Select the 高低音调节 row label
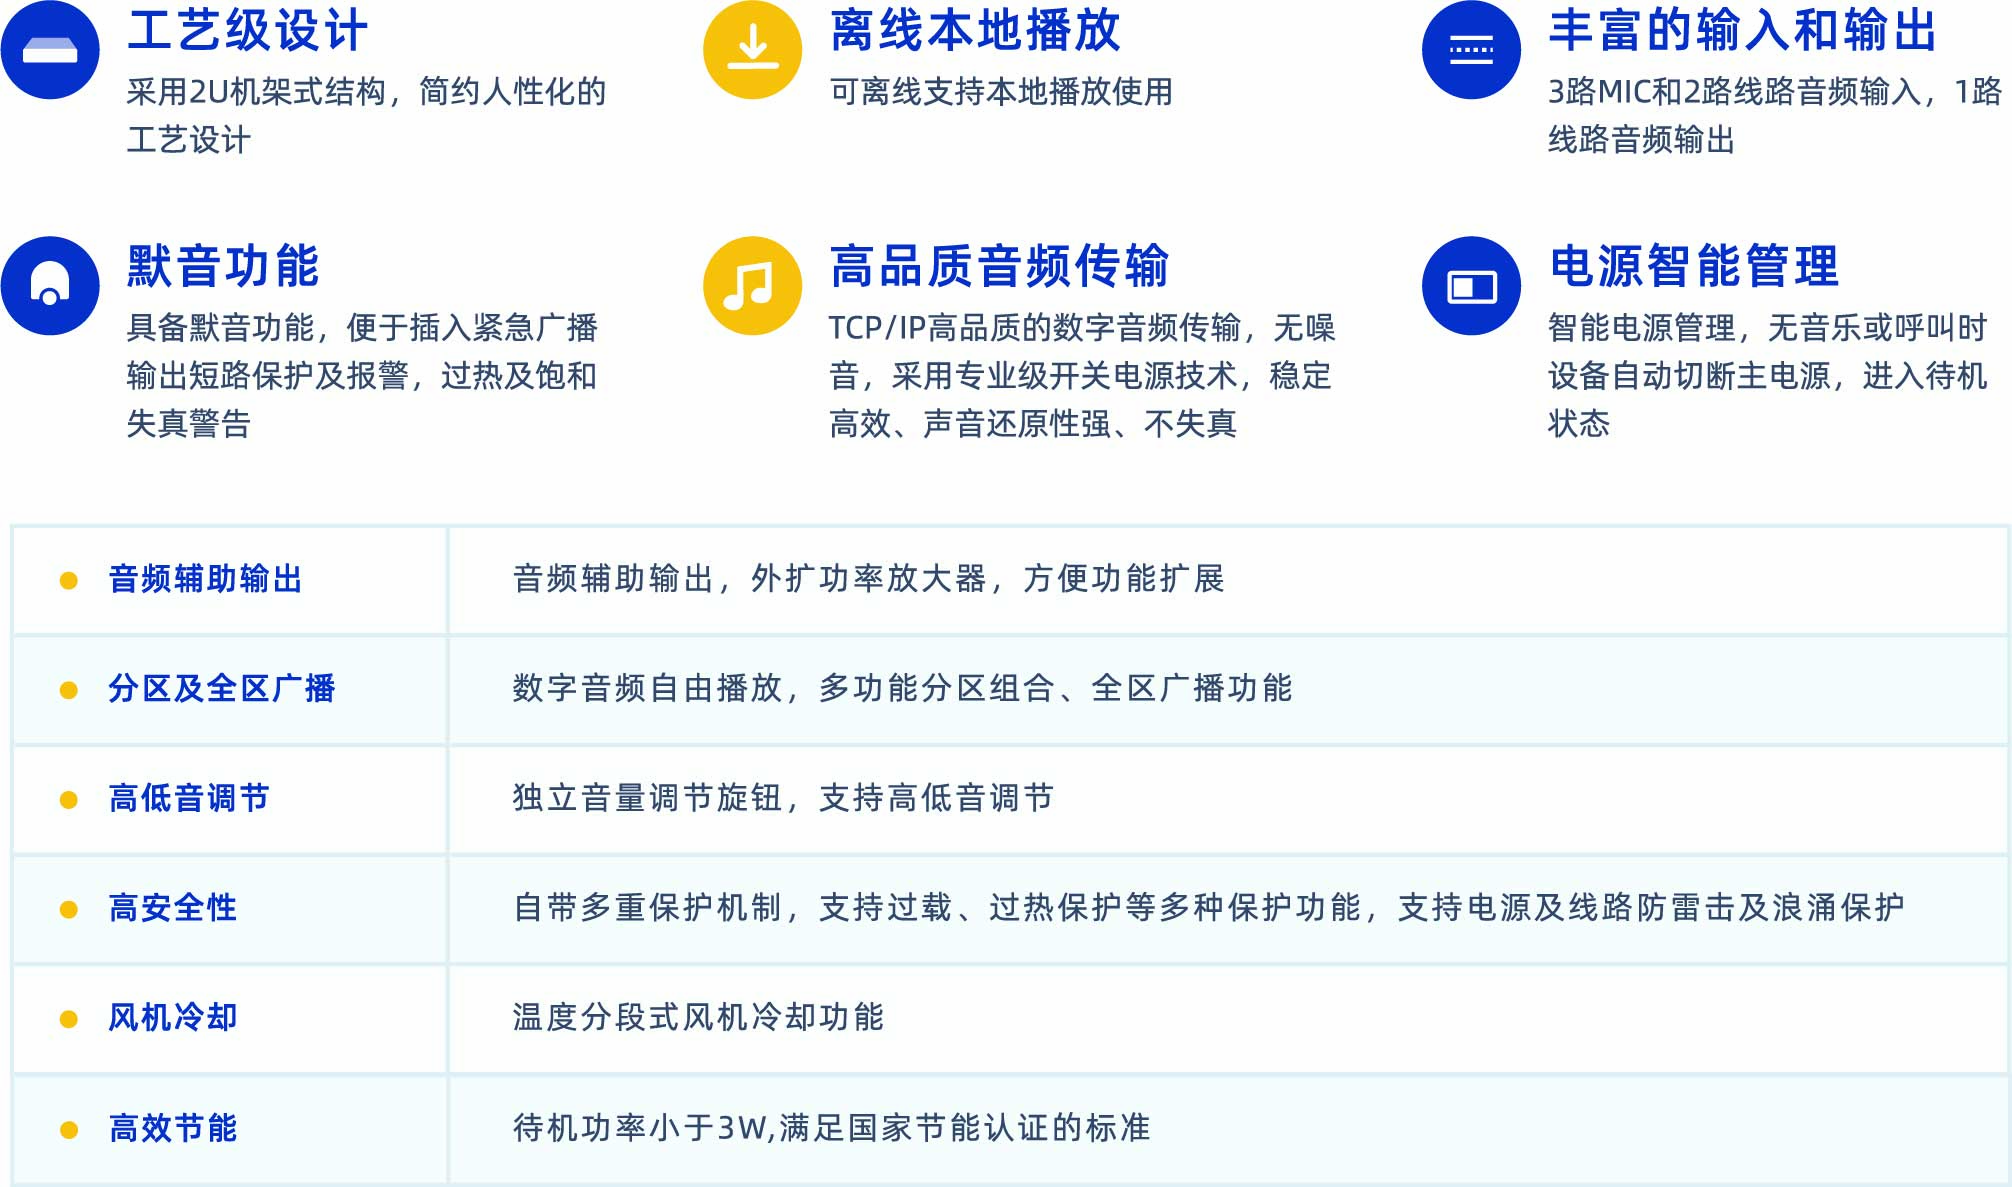This screenshot has height=1187, width=2012. pos(189,799)
